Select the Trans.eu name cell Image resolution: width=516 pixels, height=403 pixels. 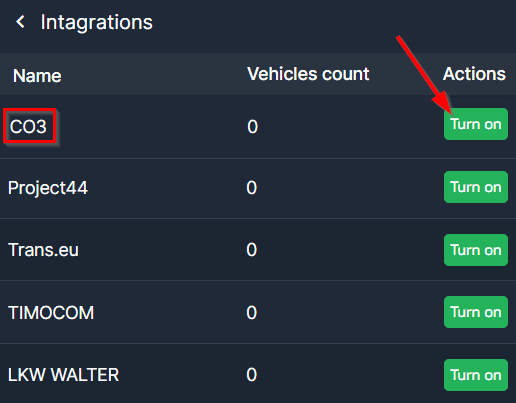pyautogui.click(x=43, y=250)
